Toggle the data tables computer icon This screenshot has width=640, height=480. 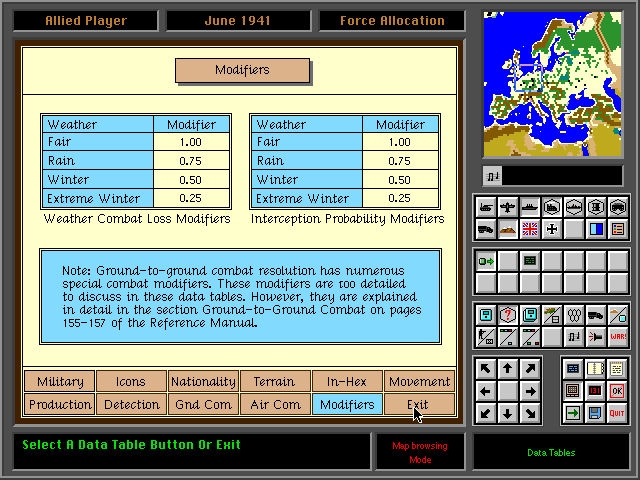[x=572, y=391]
